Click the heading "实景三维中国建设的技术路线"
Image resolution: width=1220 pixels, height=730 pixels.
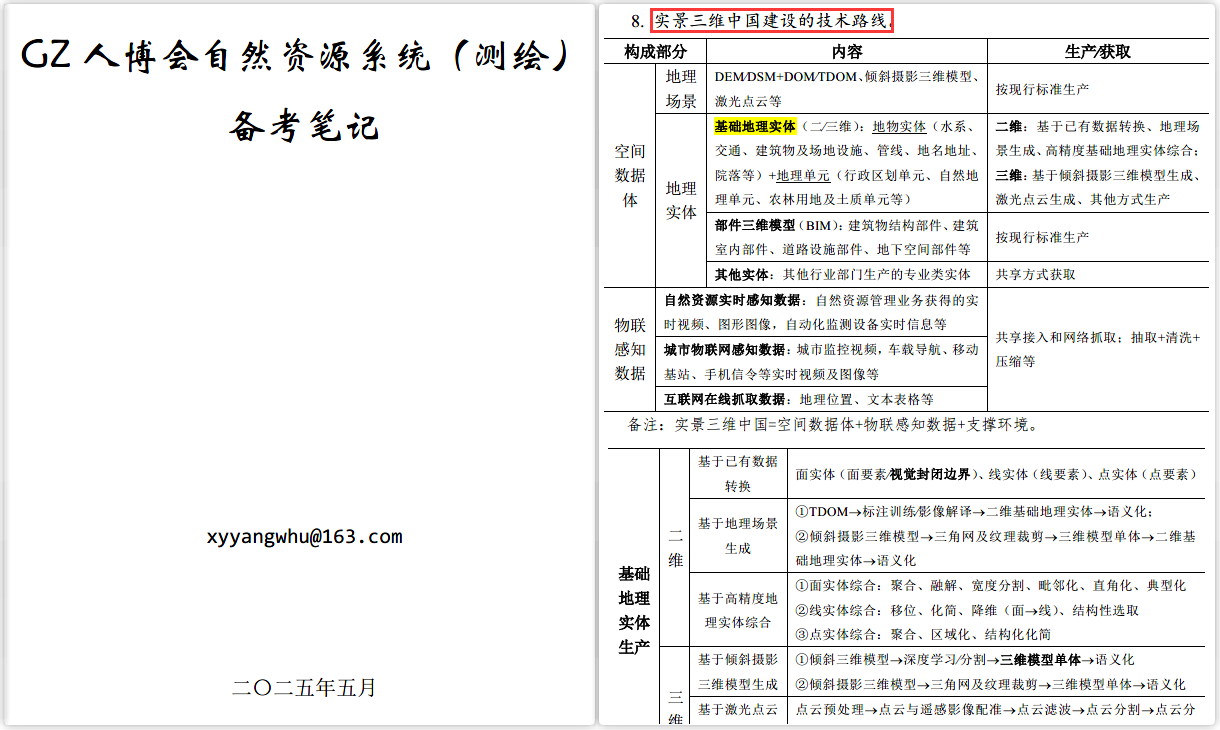(770, 20)
